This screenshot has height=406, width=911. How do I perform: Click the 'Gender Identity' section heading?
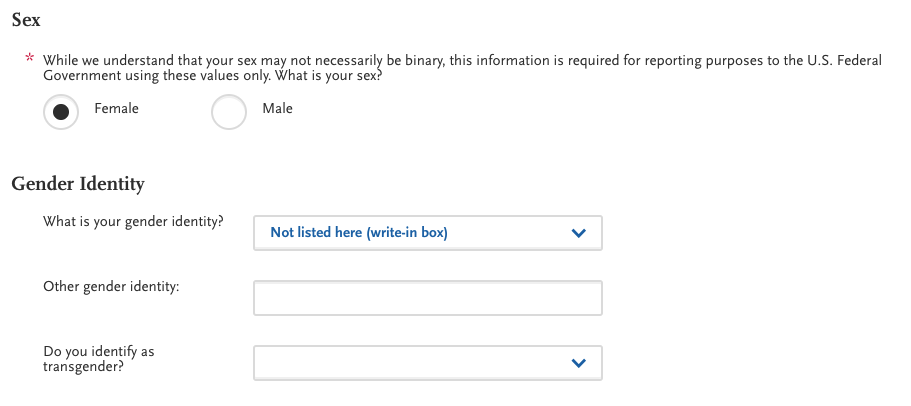click(x=78, y=184)
